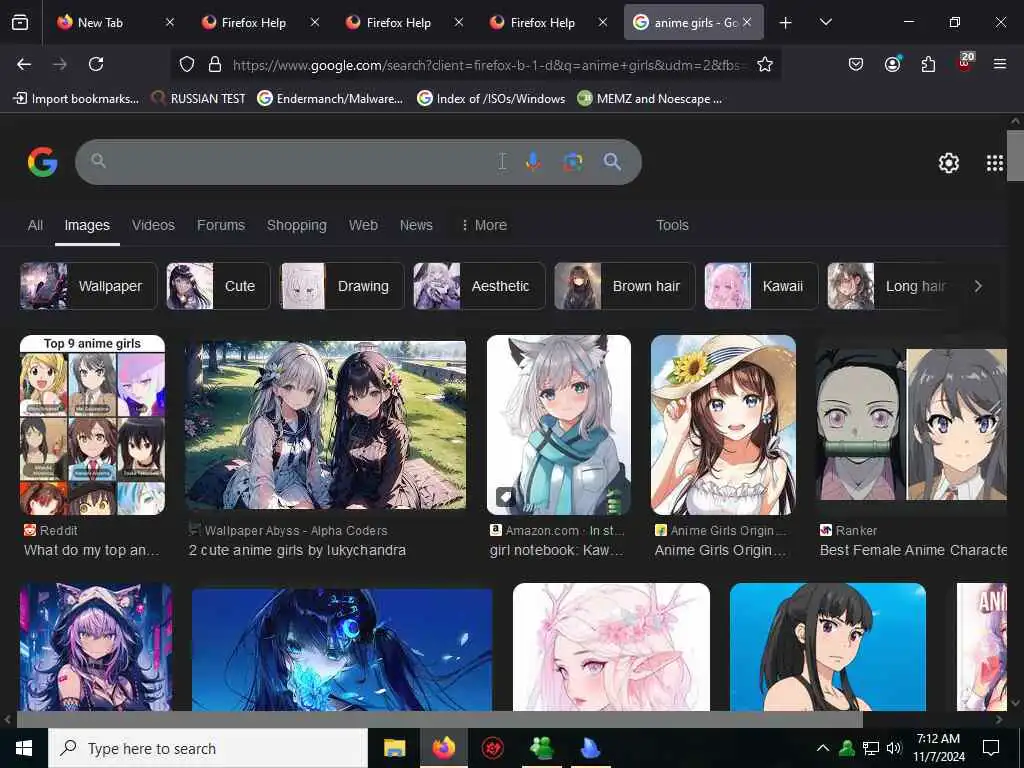This screenshot has height=768, width=1024.
Task: Open uBlock extension with badge 20
Action: pyautogui.click(x=965, y=63)
